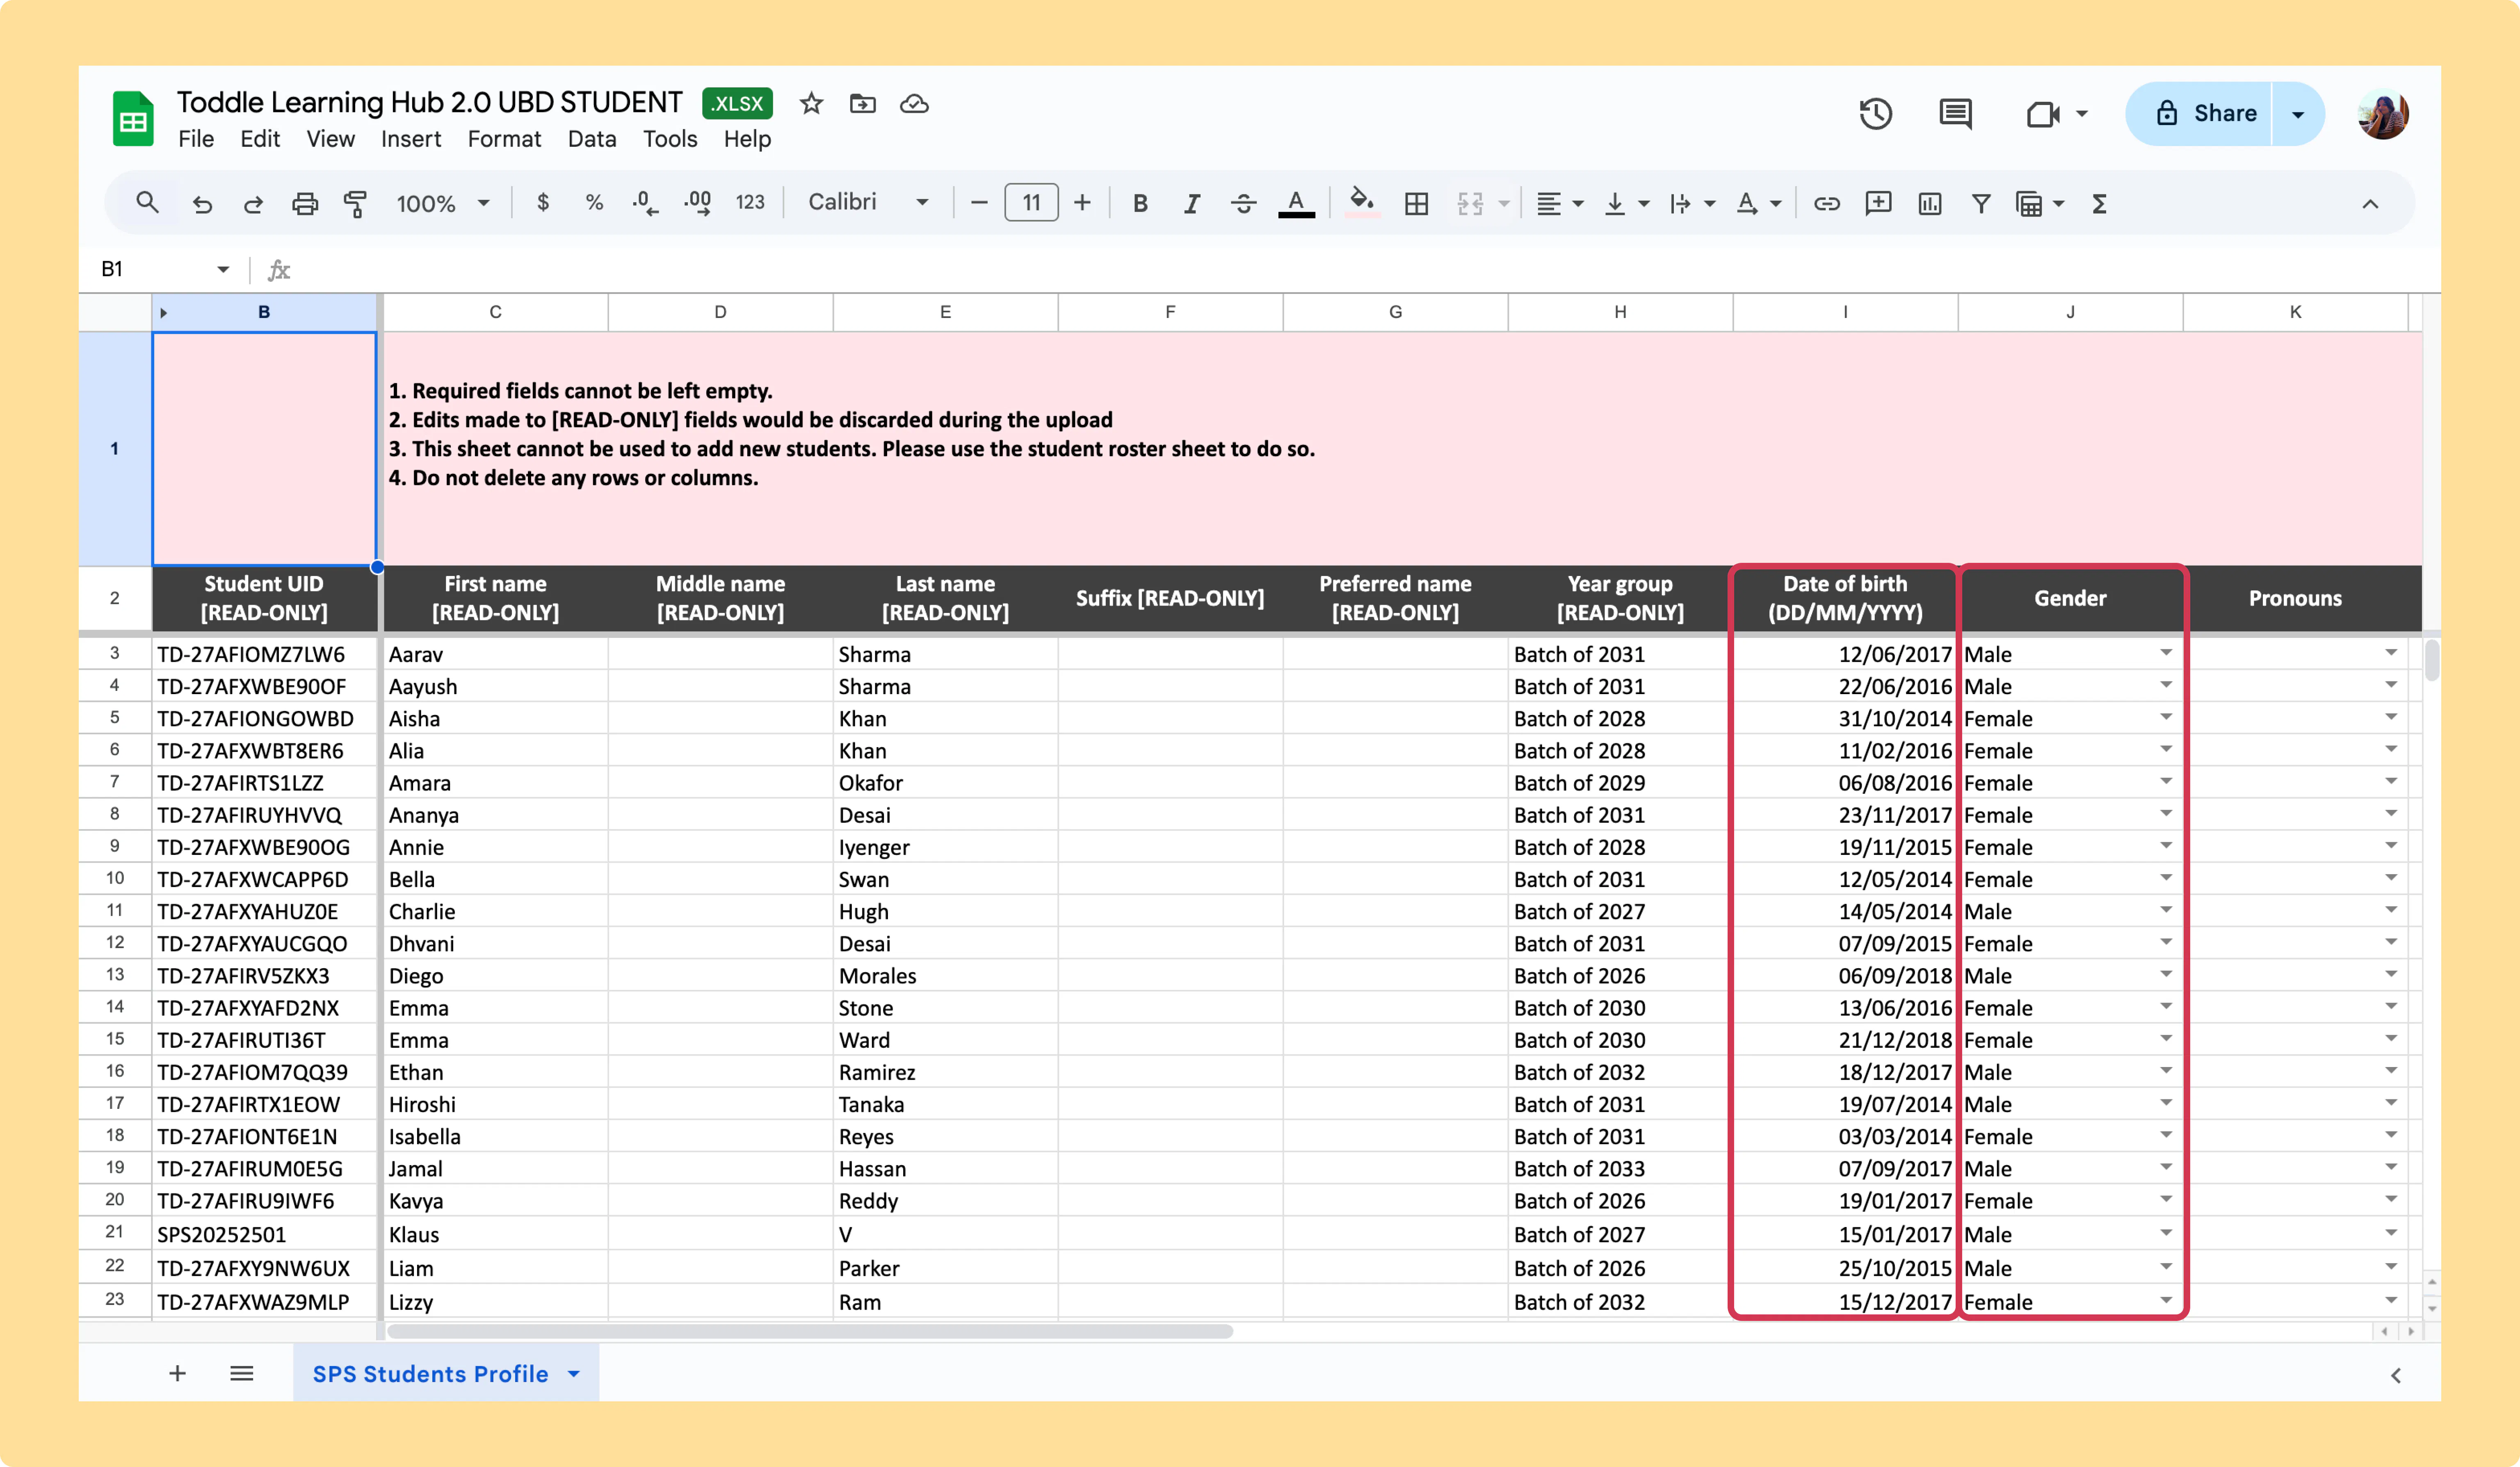The height and width of the screenshot is (1467, 2520).
Task: Increase decimal places icon
Action: point(698,204)
